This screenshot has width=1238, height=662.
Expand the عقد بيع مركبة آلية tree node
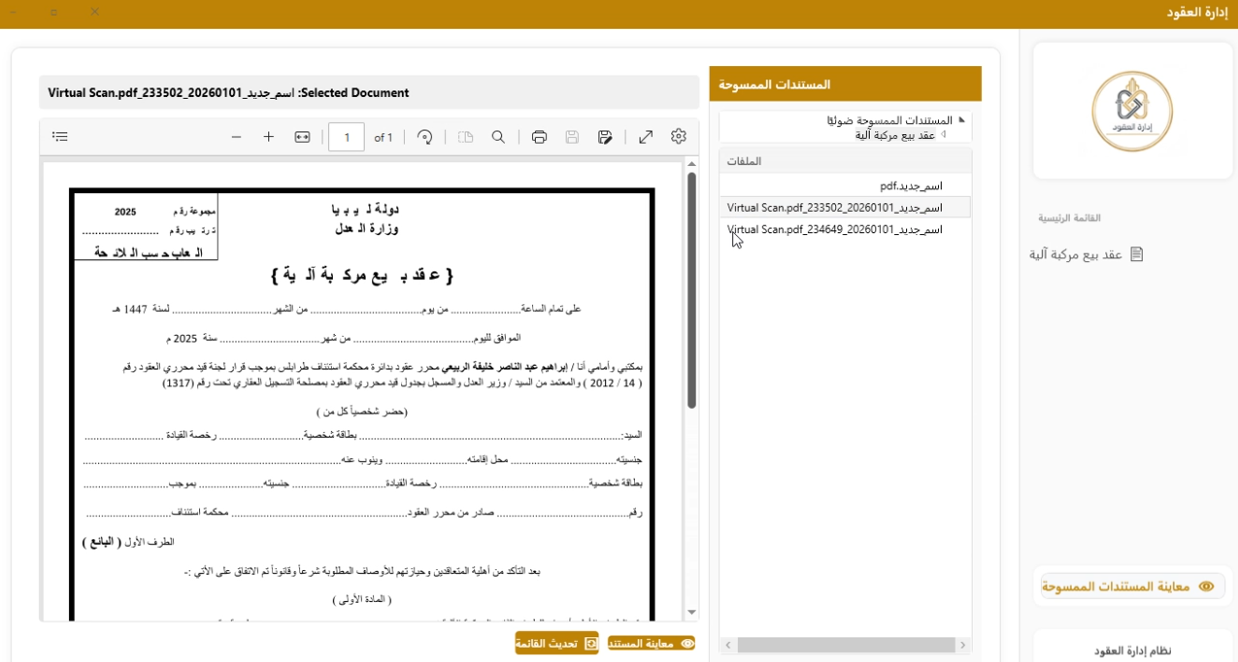click(943, 134)
